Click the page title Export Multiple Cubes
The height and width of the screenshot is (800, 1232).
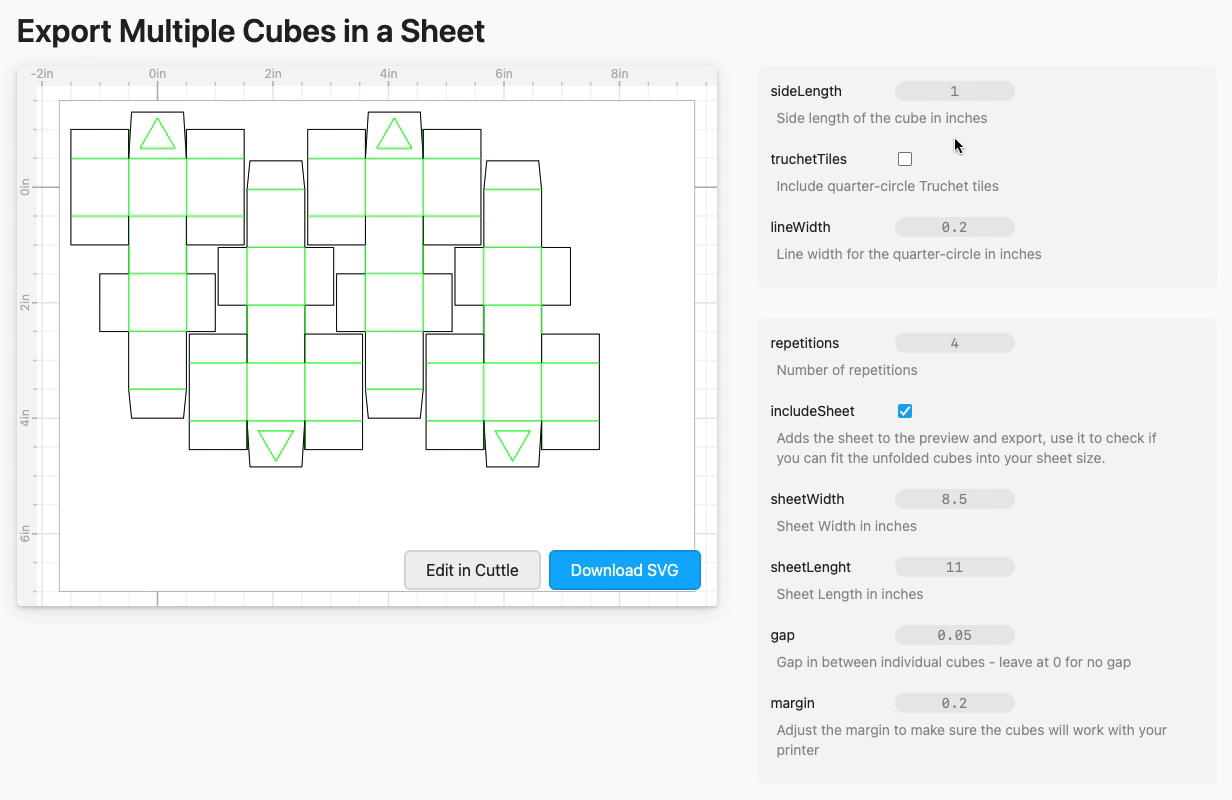pos(250,31)
